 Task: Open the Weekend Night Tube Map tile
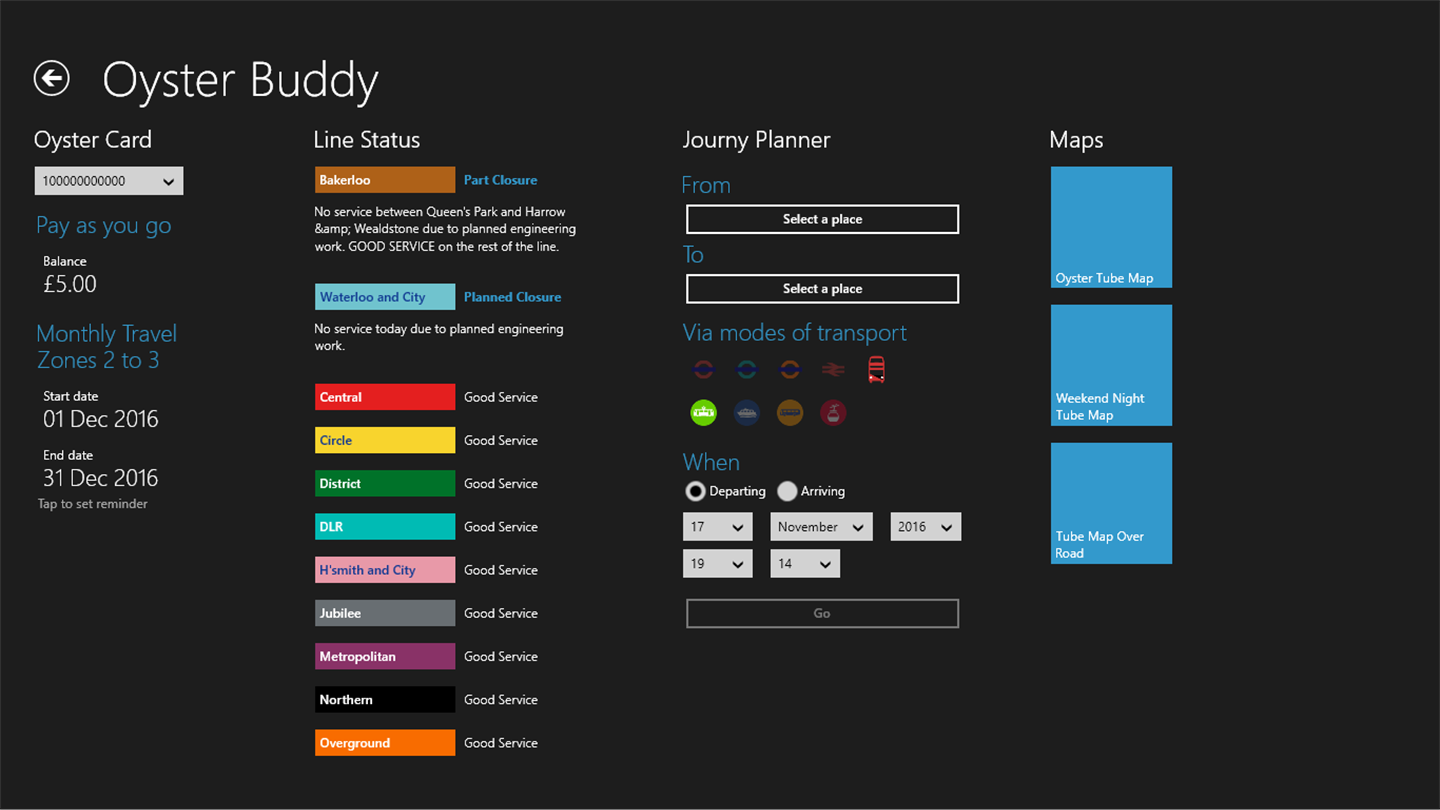pos(1111,365)
